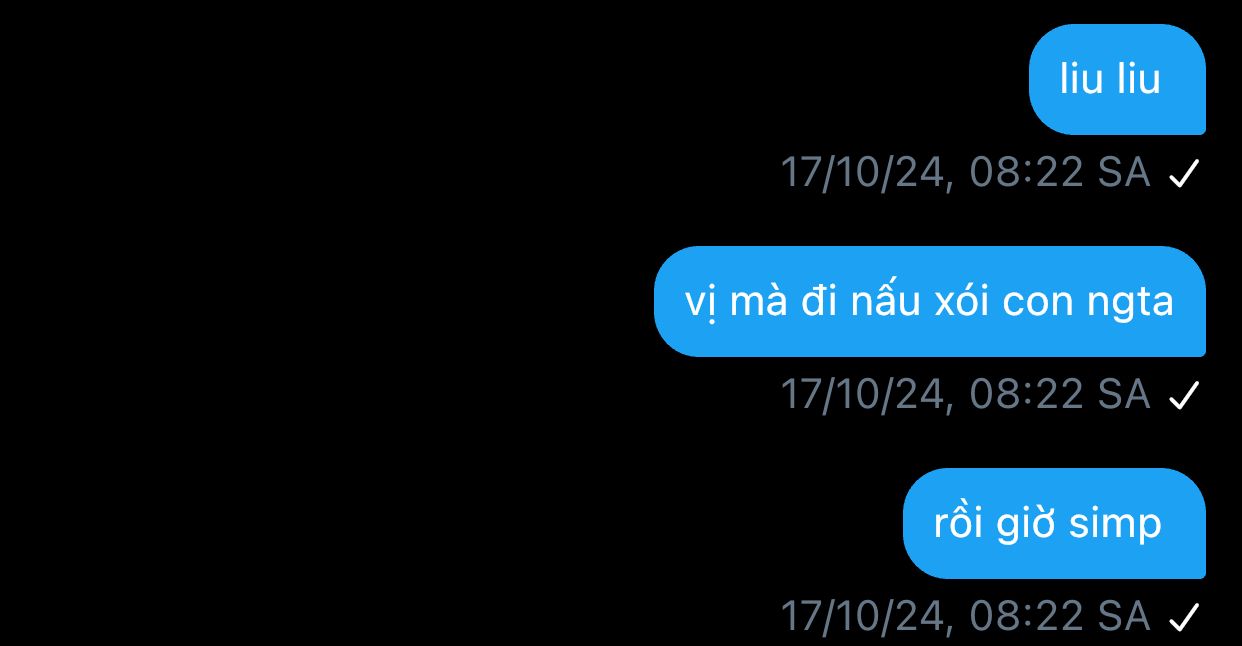This screenshot has height=646, width=1242.
Task: Open the "rồi giờ simp" message bubble
Action: point(1054,523)
